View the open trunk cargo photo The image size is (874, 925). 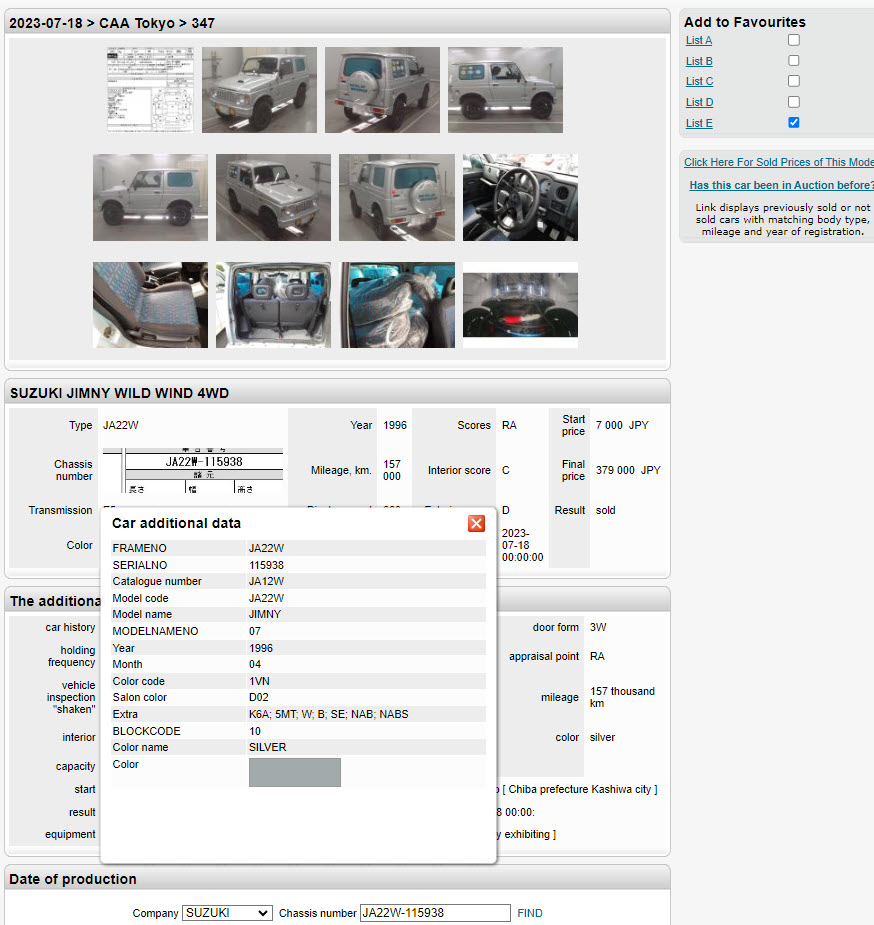(273, 305)
